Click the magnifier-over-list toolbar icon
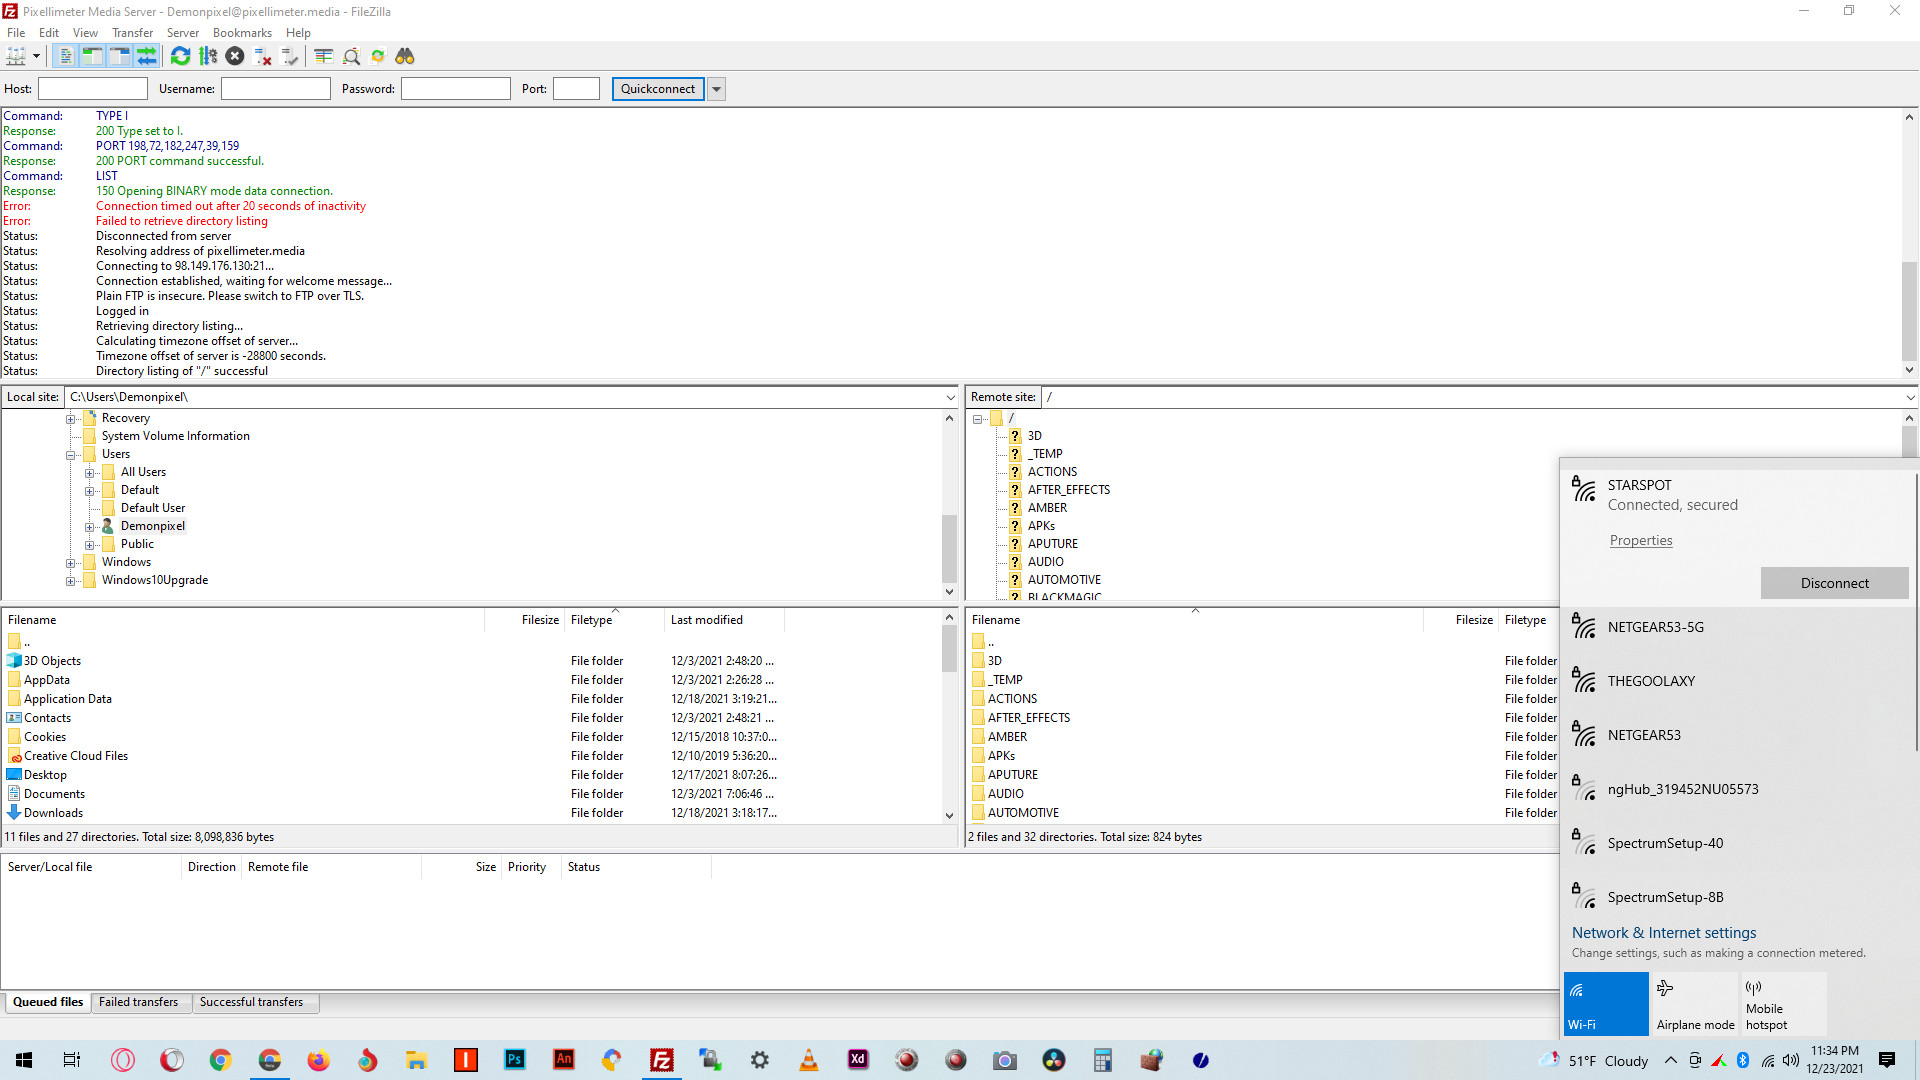Viewport: 1920px width, 1080px height. click(351, 56)
